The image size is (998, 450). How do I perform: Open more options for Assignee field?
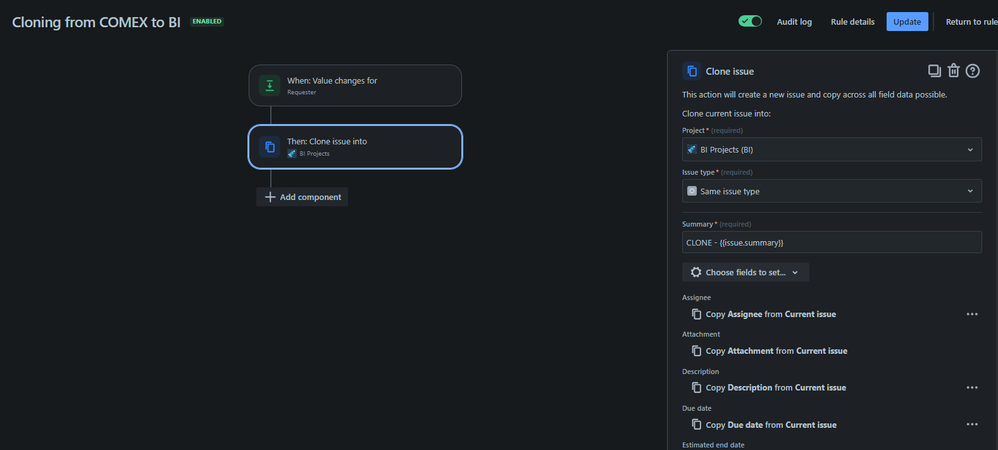[972, 314]
